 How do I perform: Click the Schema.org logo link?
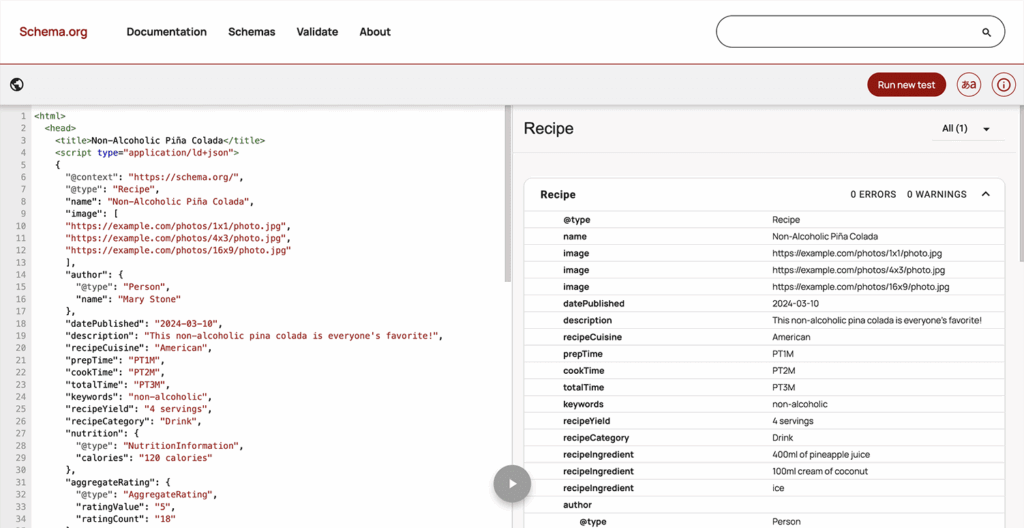click(53, 31)
